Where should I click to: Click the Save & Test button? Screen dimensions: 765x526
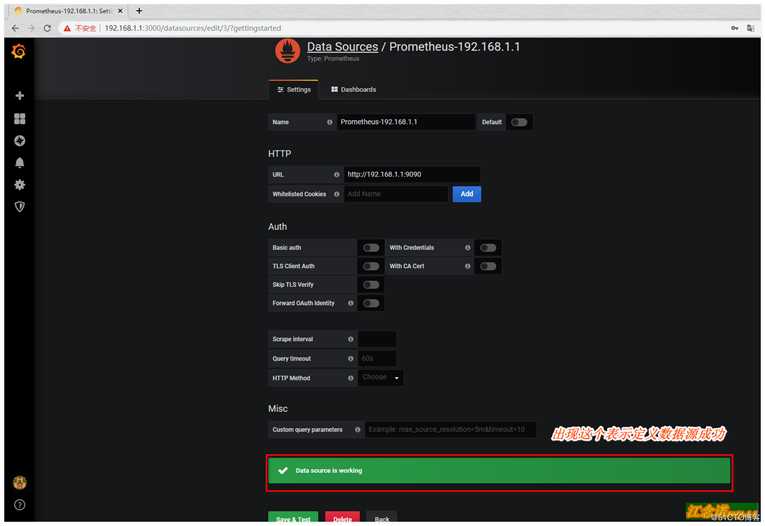tap(293, 518)
